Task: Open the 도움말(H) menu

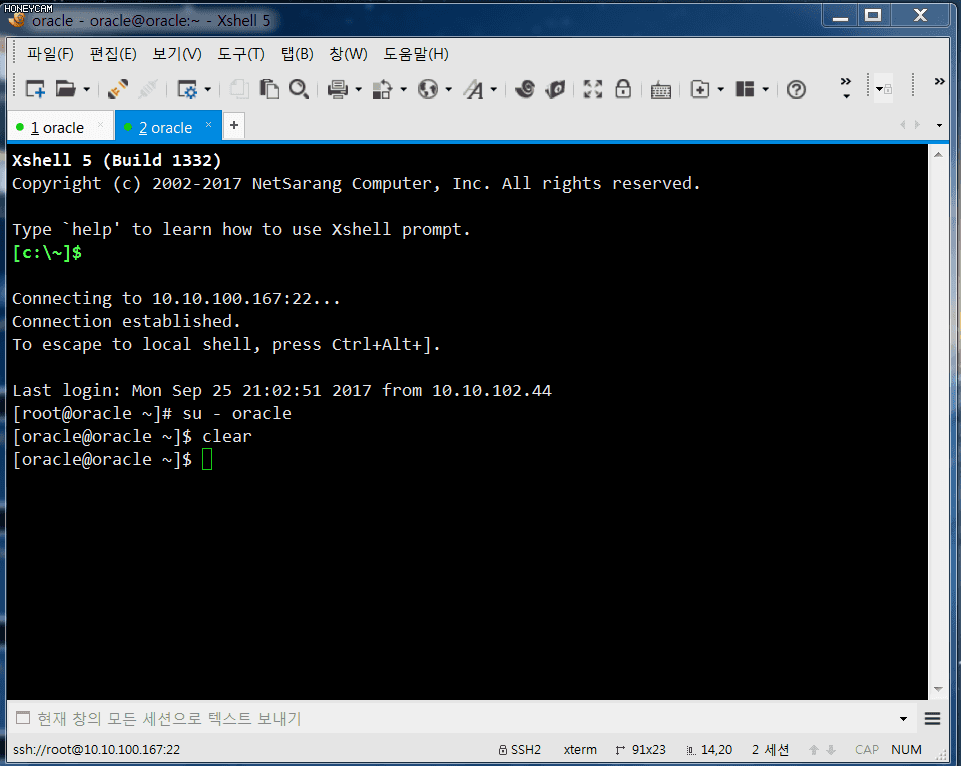Action: tap(416, 54)
